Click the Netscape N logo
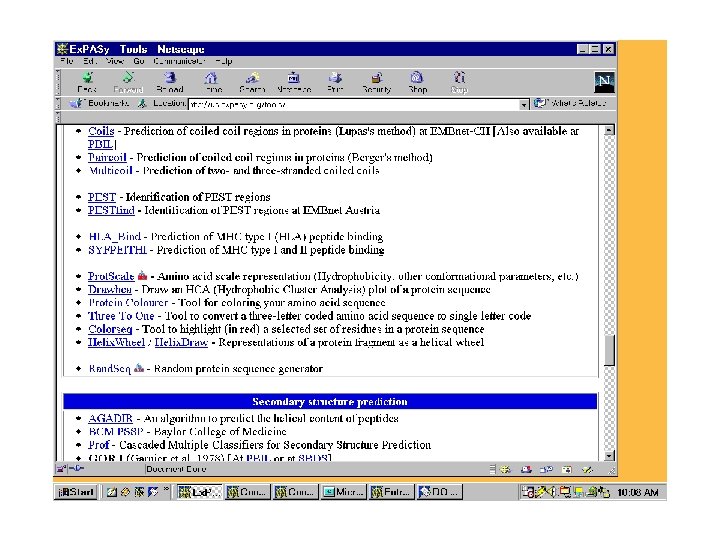 (x=604, y=82)
